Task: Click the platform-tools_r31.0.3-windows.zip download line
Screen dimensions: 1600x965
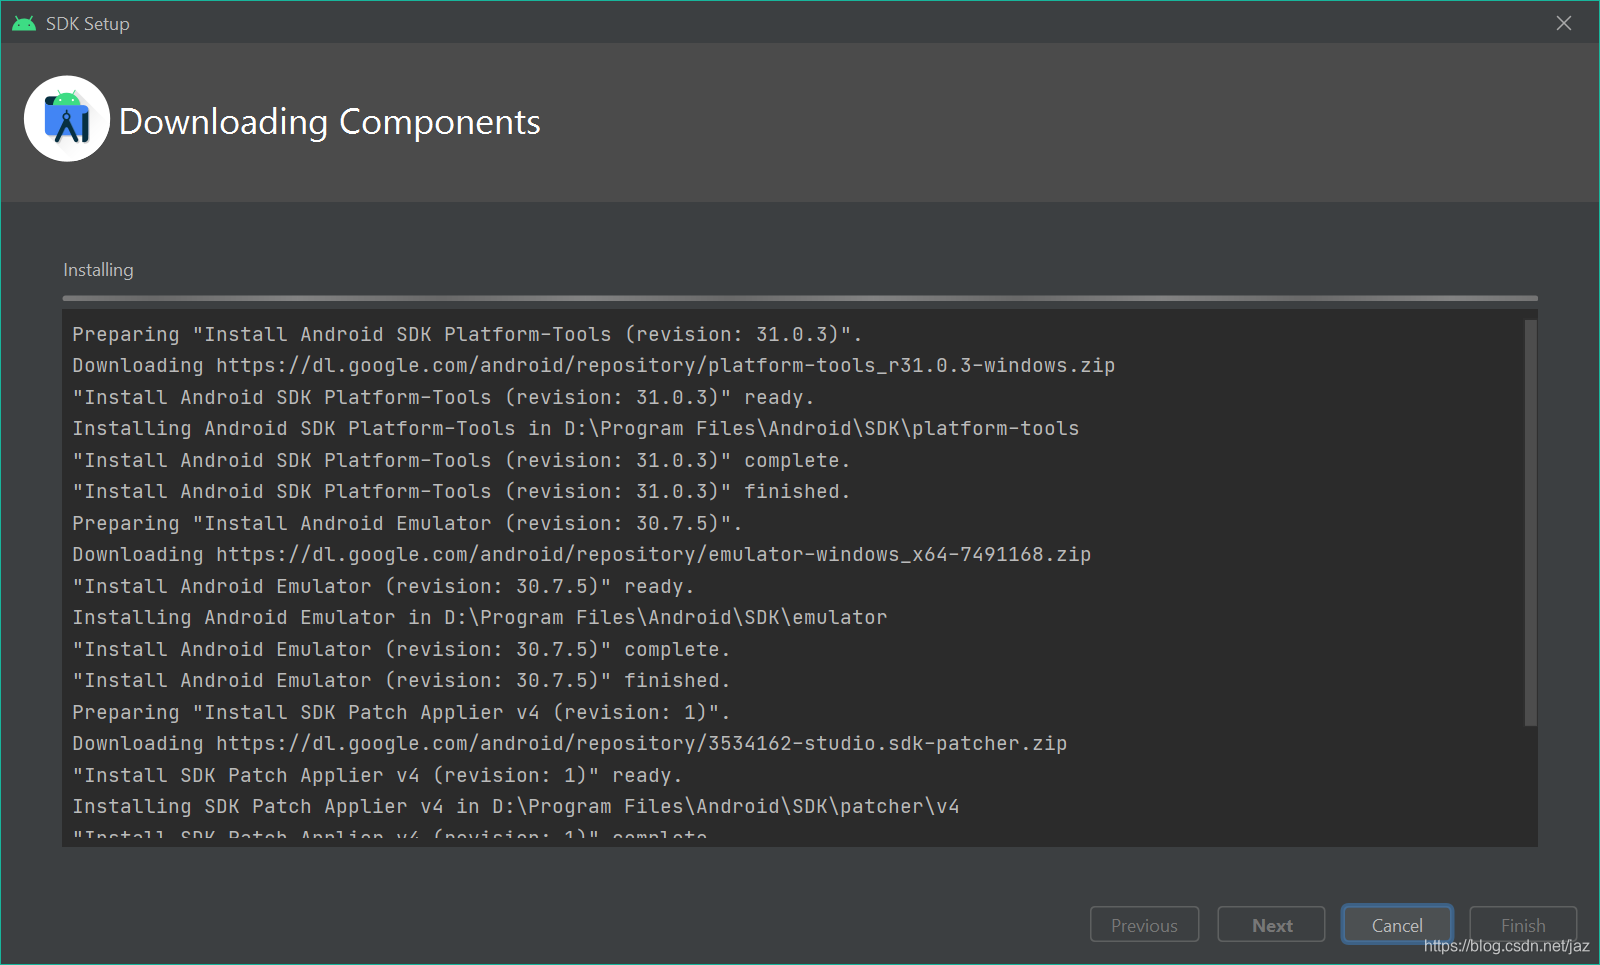Action: (593, 365)
